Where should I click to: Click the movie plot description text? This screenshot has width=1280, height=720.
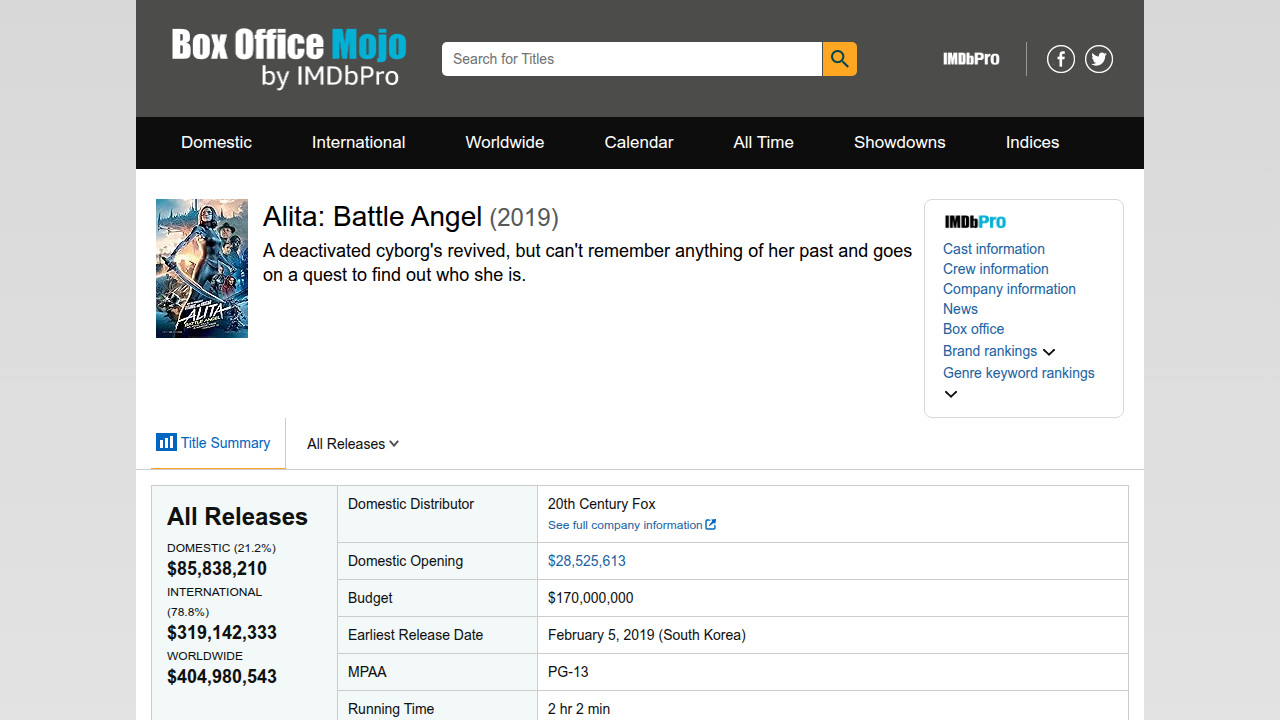coord(588,263)
